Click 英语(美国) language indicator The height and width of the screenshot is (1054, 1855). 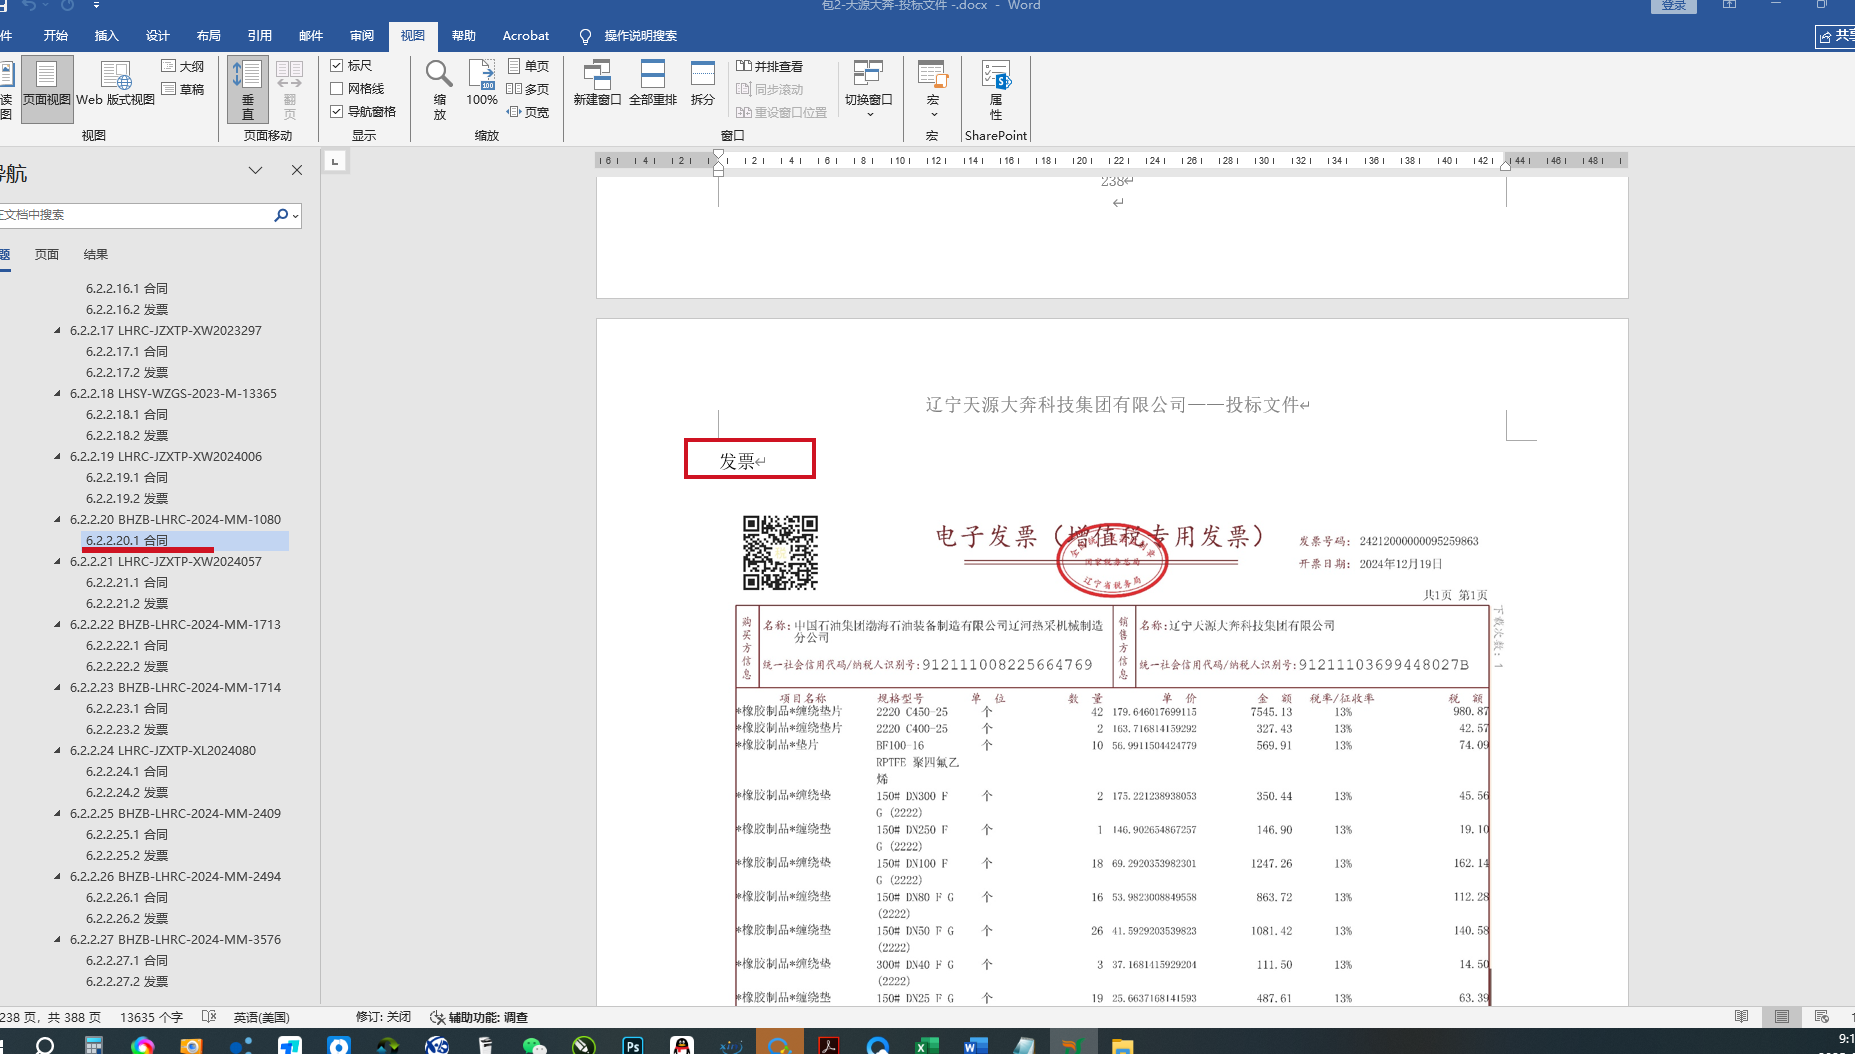(x=262, y=1017)
